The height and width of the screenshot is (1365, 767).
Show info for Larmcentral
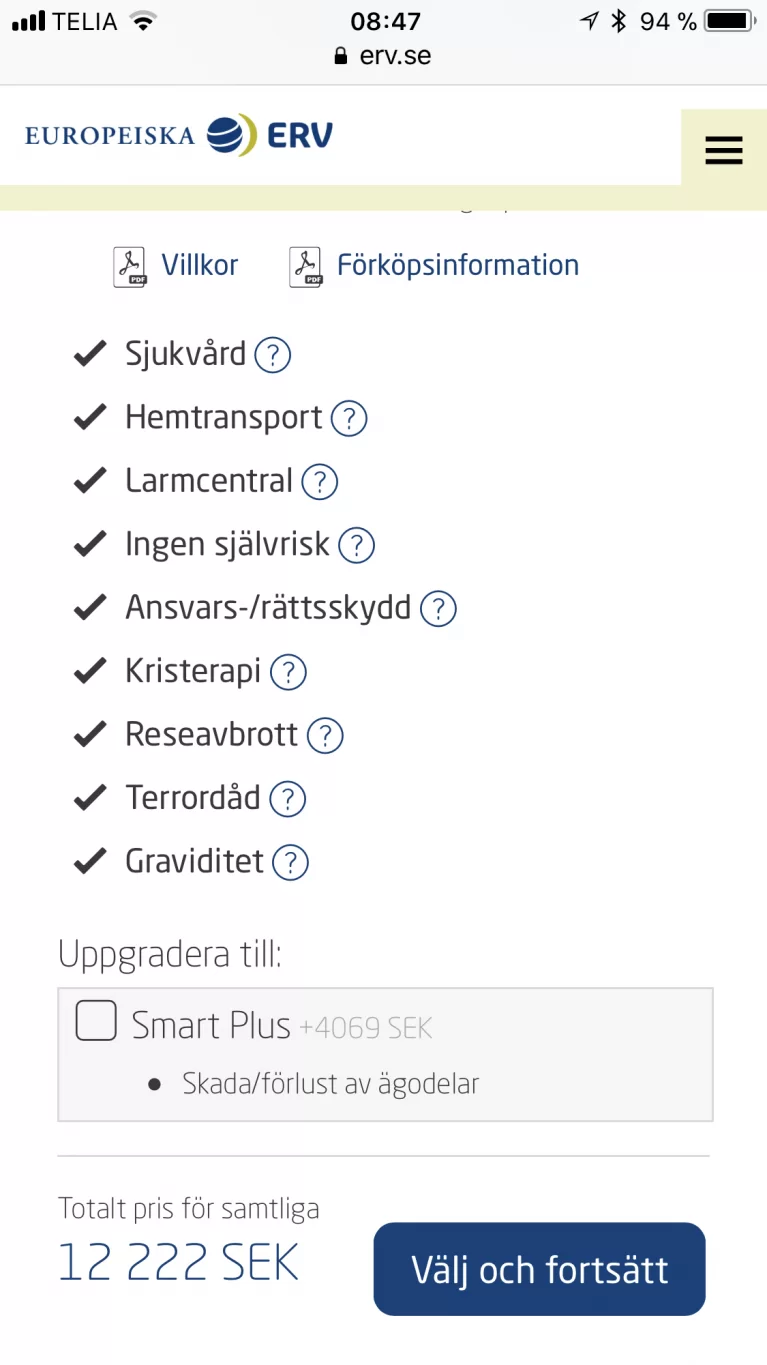(x=320, y=482)
